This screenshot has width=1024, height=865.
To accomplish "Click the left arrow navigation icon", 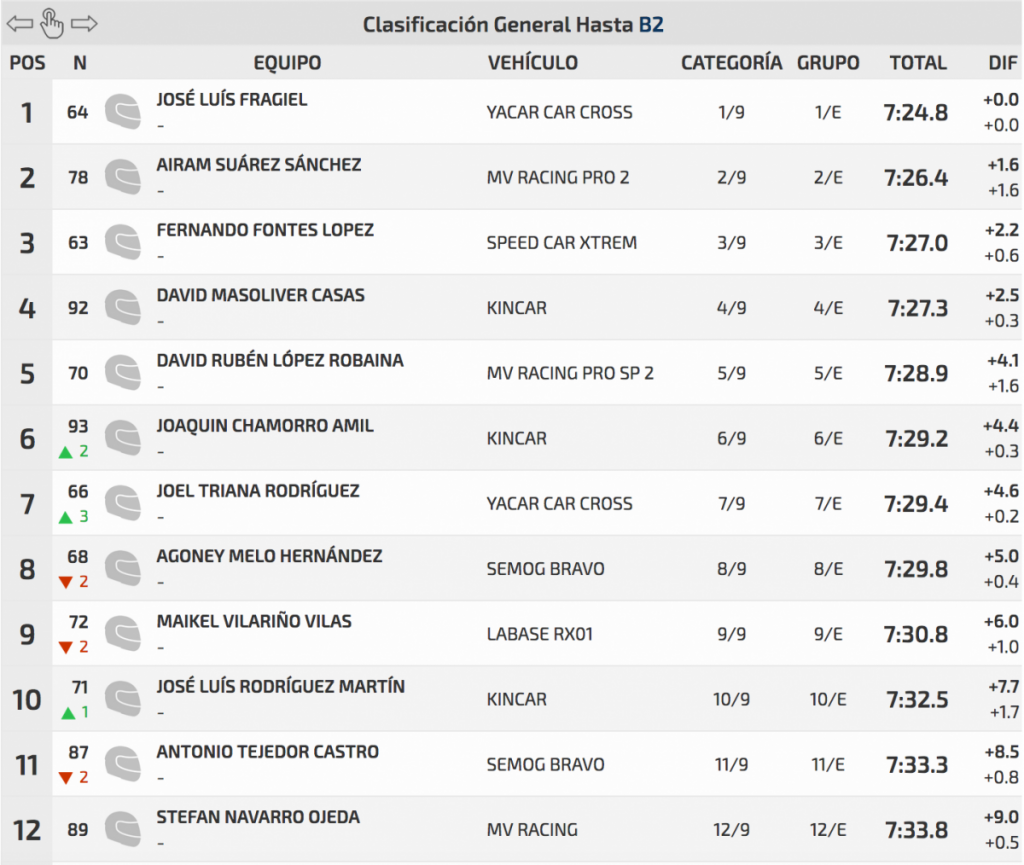I will 19,23.
